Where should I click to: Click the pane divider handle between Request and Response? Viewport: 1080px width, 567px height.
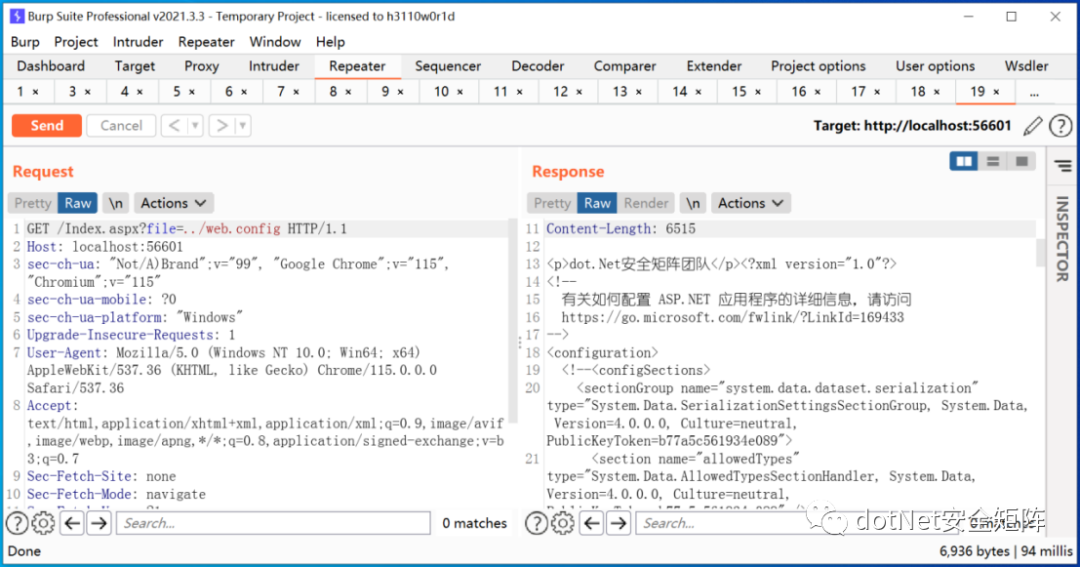coord(520,342)
